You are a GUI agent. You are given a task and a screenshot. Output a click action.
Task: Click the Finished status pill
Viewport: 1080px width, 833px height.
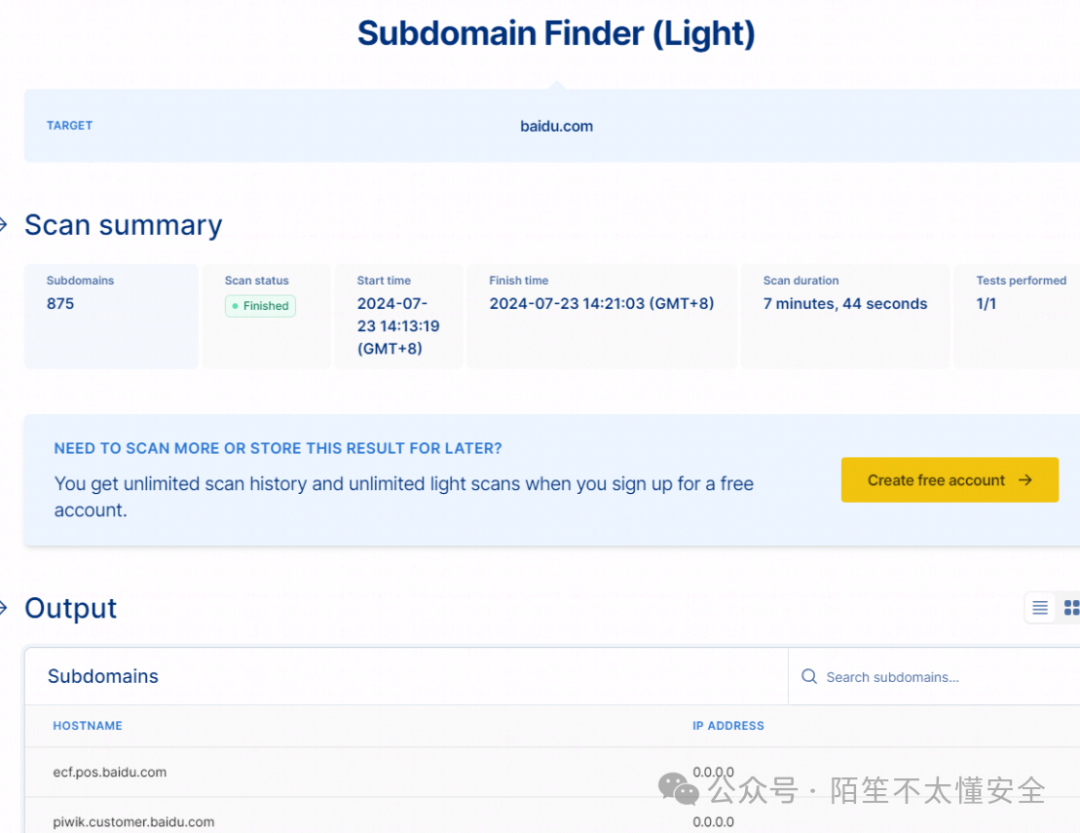click(x=260, y=306)
